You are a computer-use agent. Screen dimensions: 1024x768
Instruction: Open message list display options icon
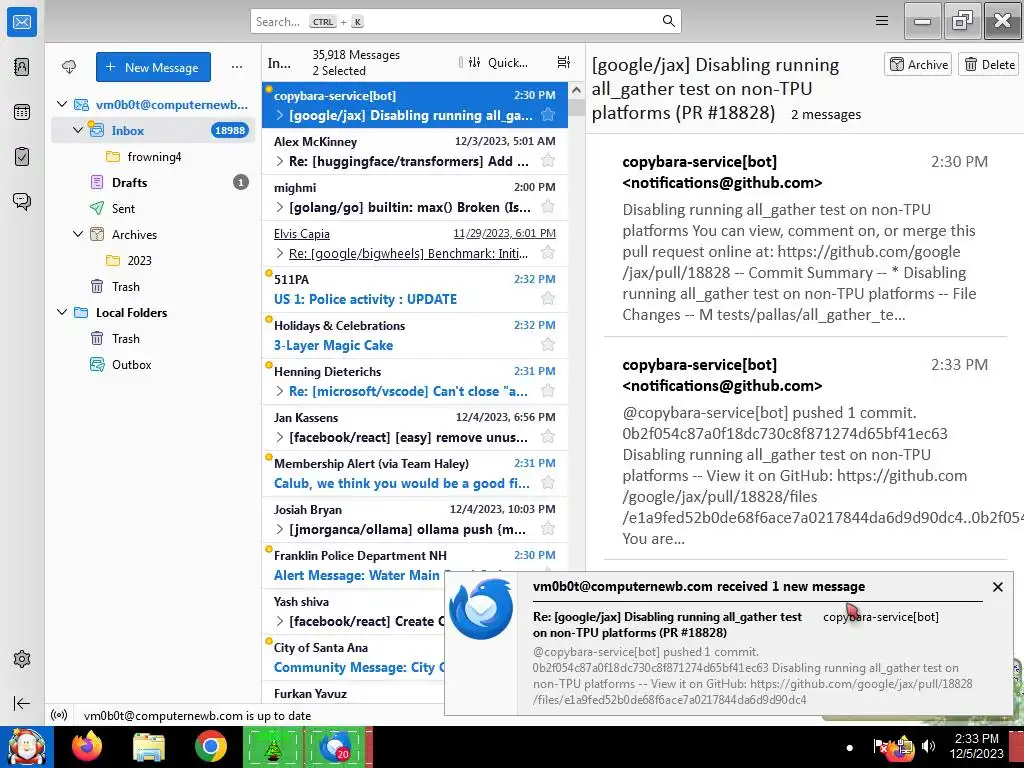pyautogui.click(x=564, y=62)
